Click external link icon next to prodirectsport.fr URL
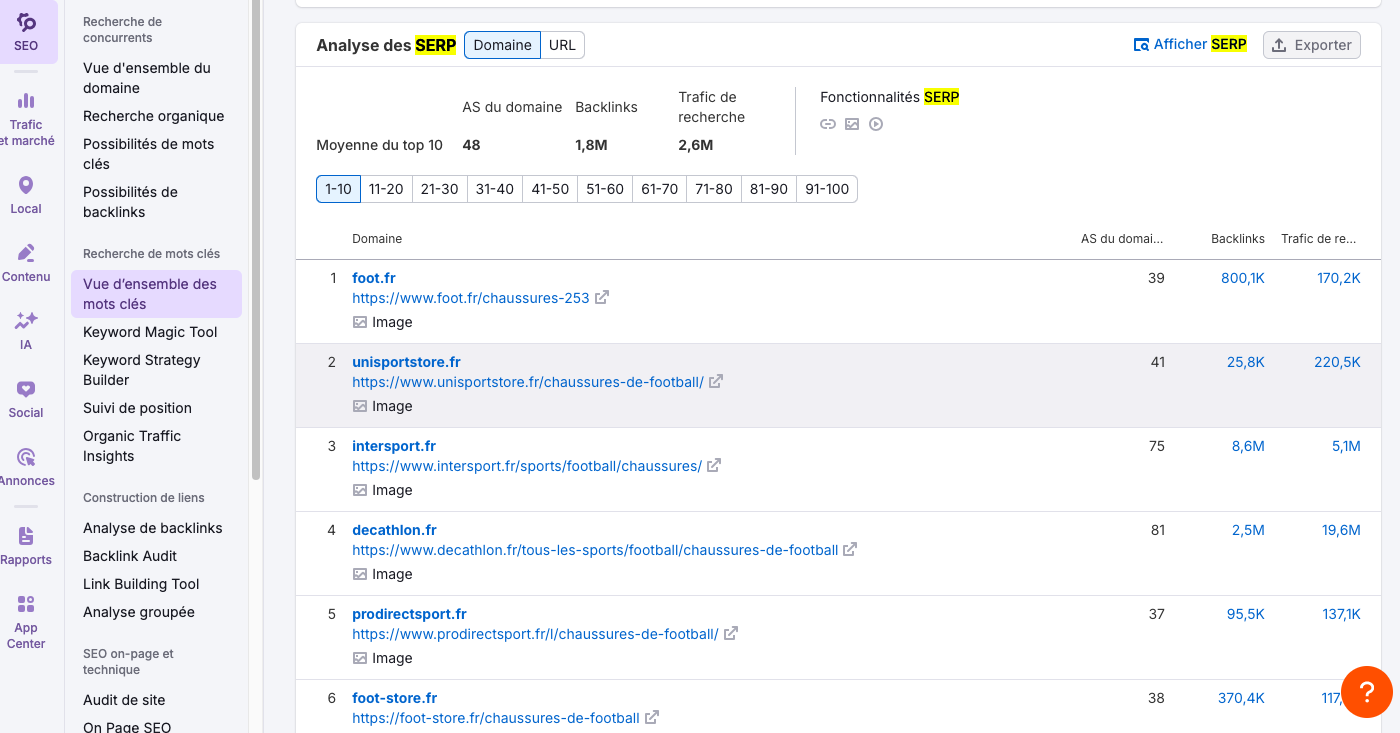 (731, 634)
